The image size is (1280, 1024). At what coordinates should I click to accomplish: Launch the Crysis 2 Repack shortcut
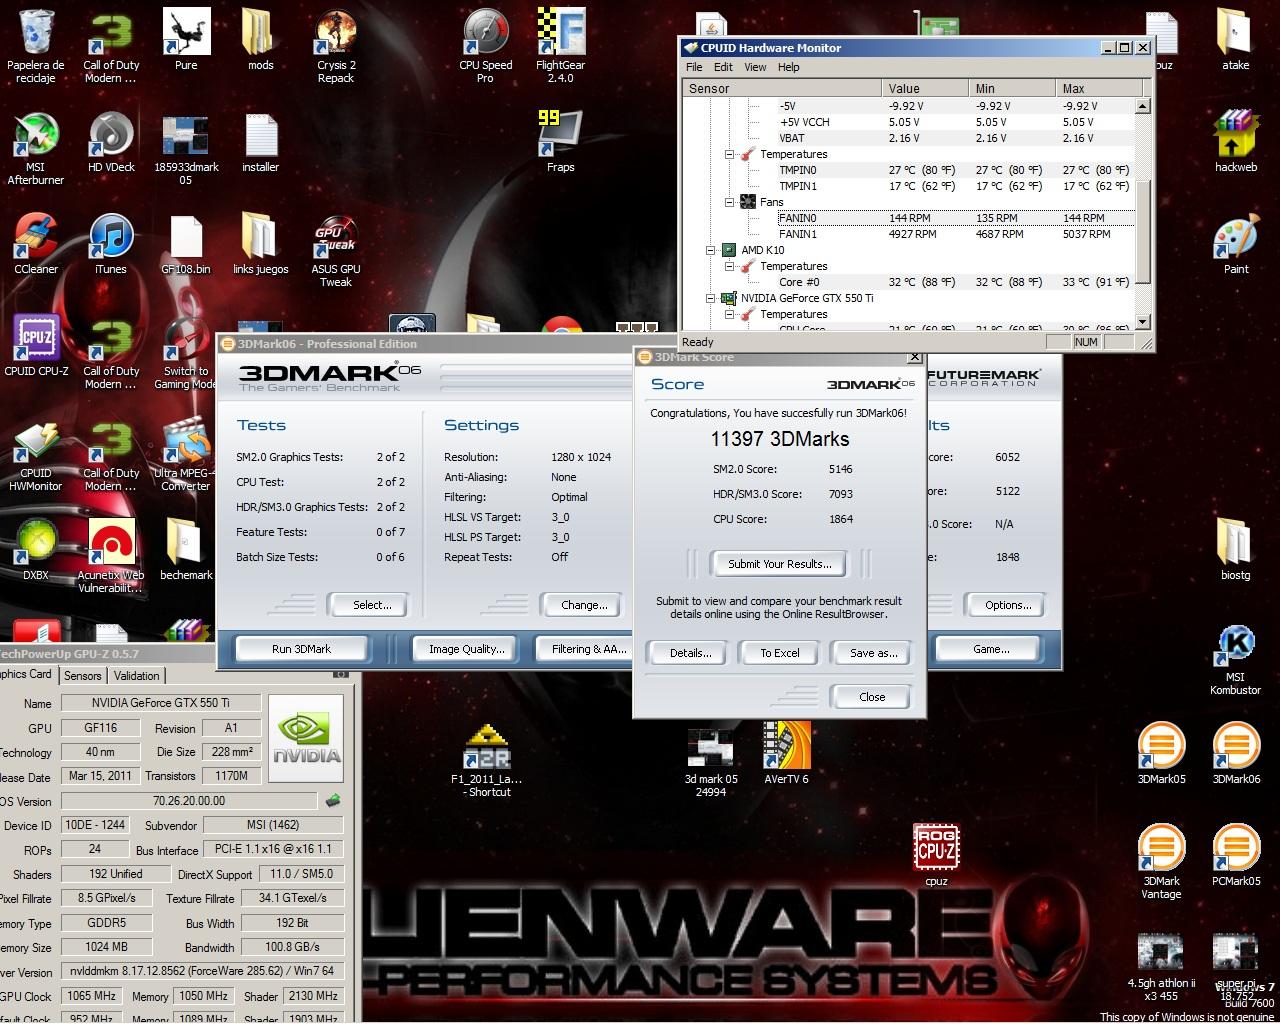[336, 46]
